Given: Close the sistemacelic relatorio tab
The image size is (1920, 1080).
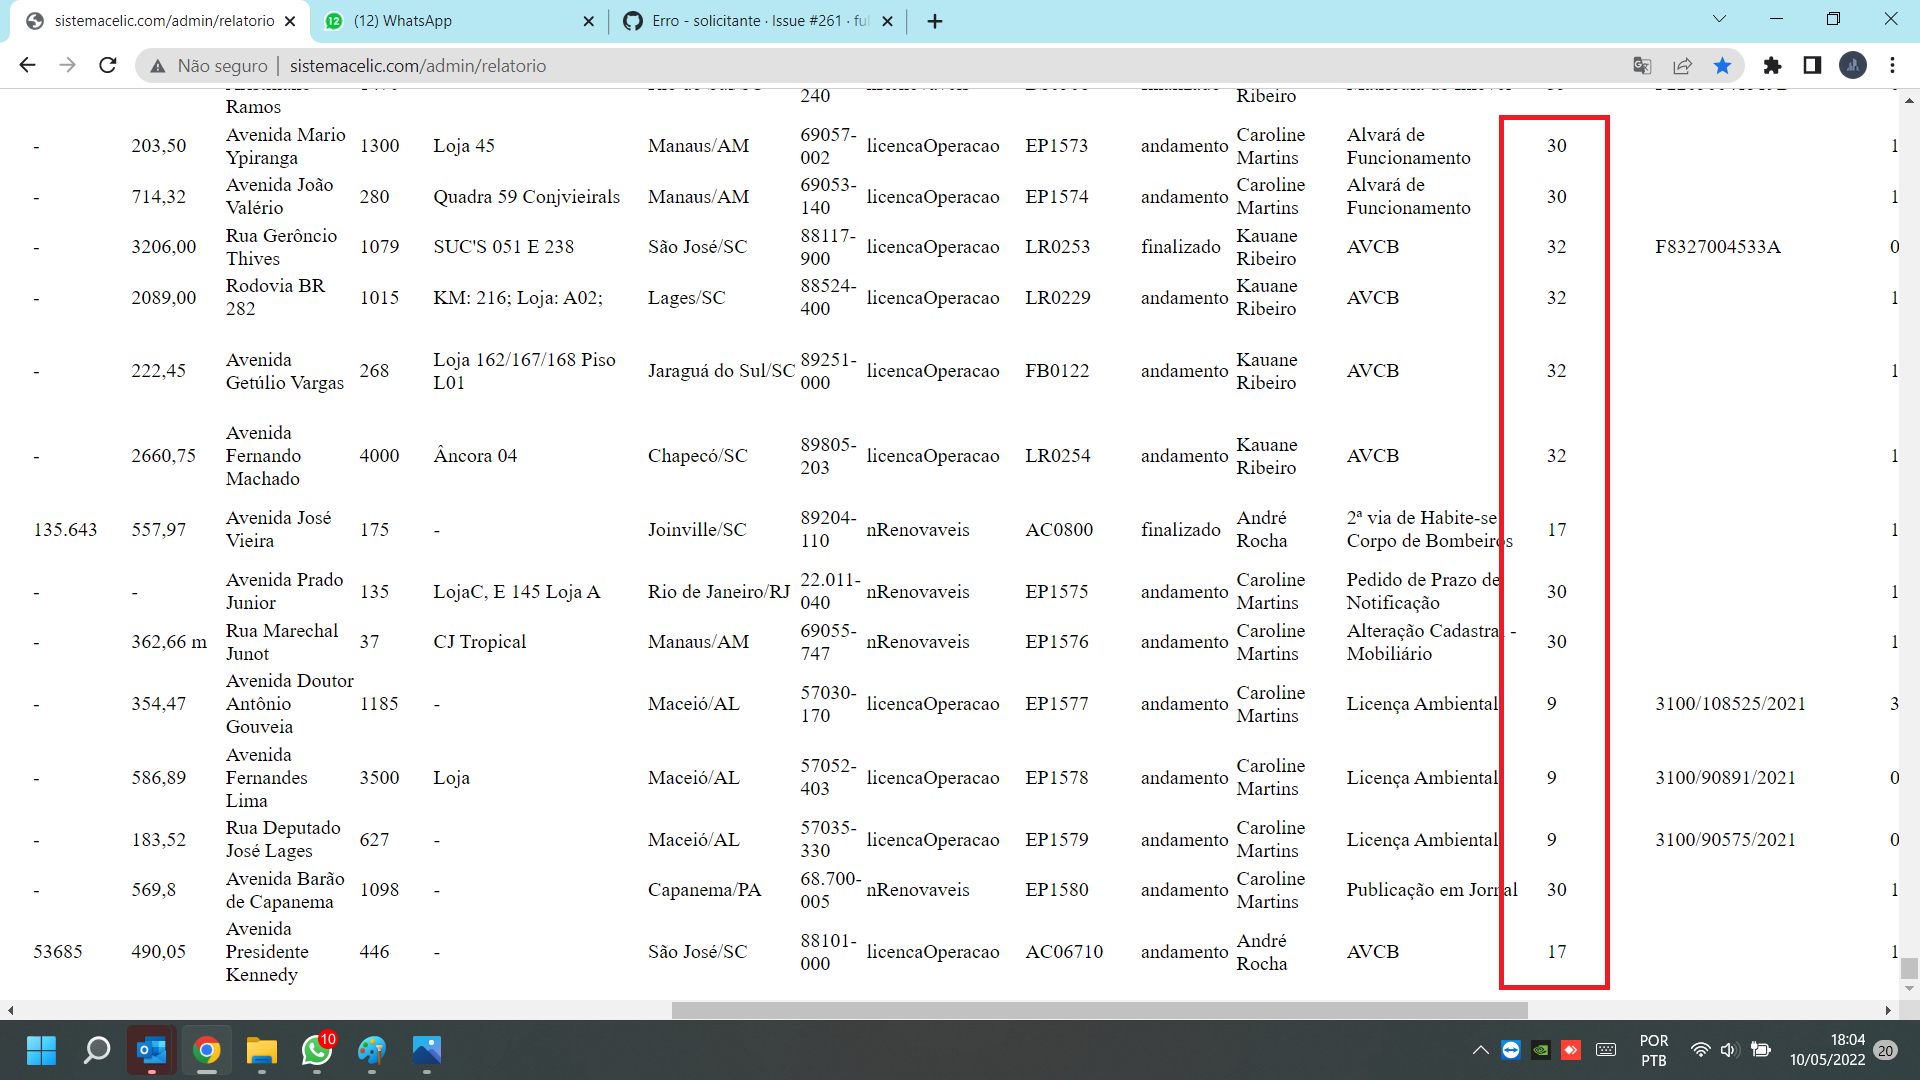Looking at the screenshot, I should point(290,21).
